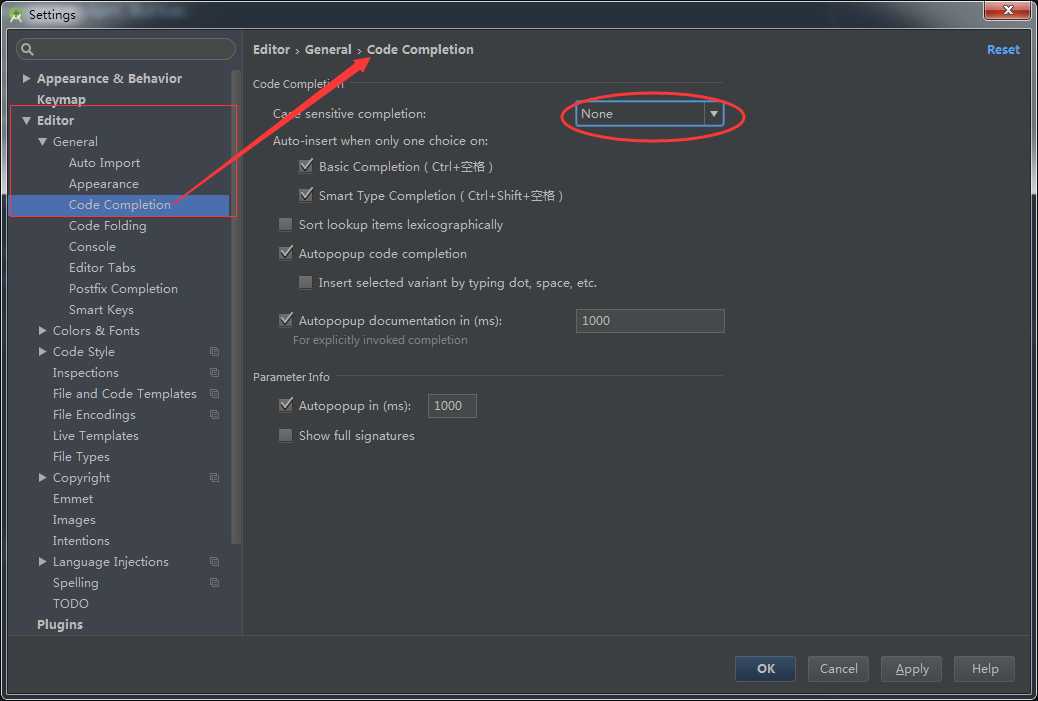Enable Sort lookup items lexicographically
1038x701 pixels.
point(285,224)
